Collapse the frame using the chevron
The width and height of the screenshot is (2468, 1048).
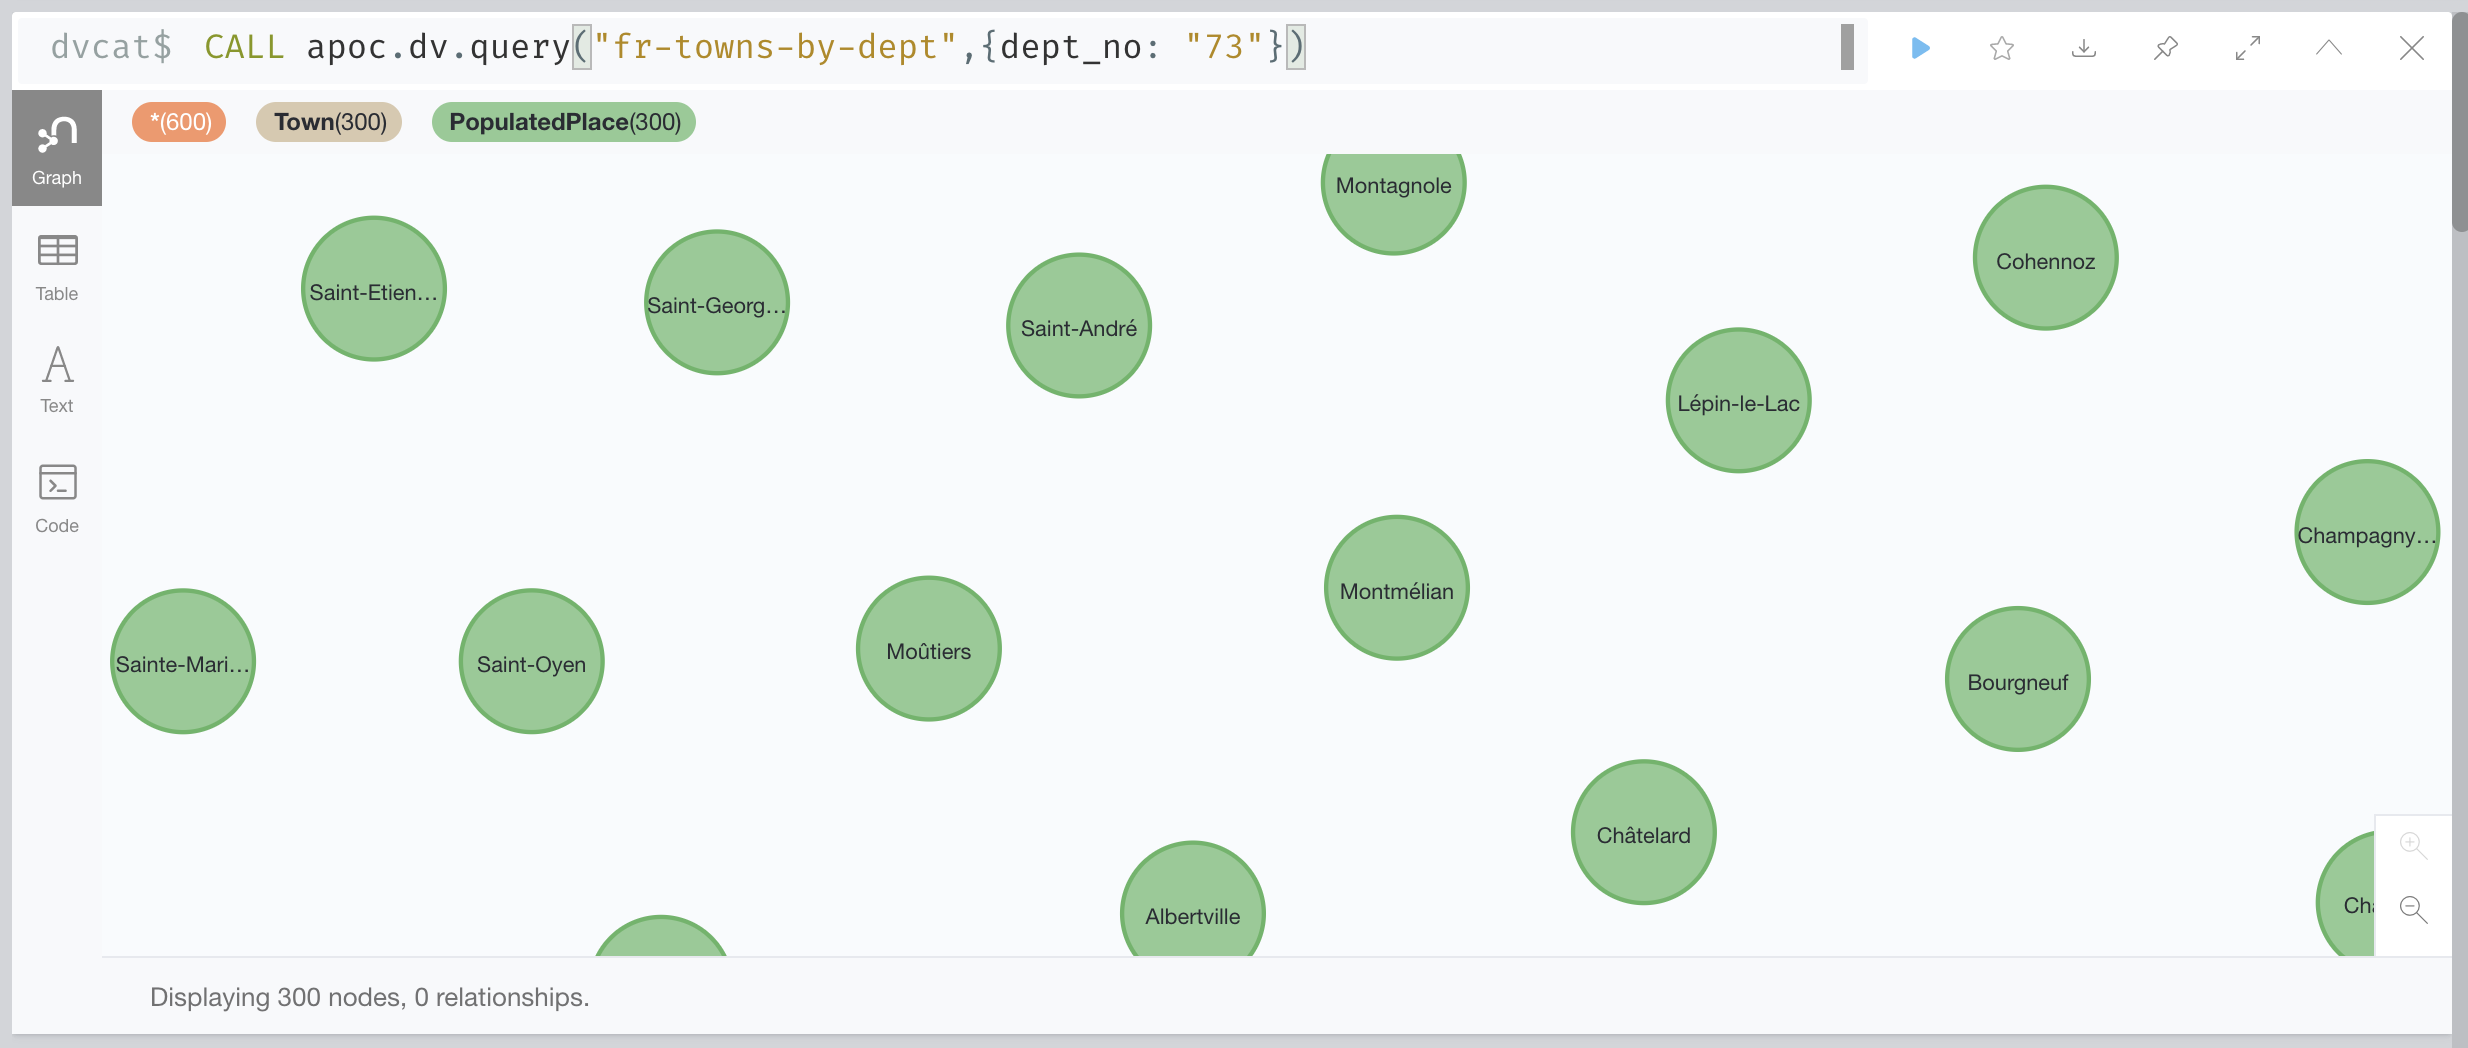pos(2329,47)
